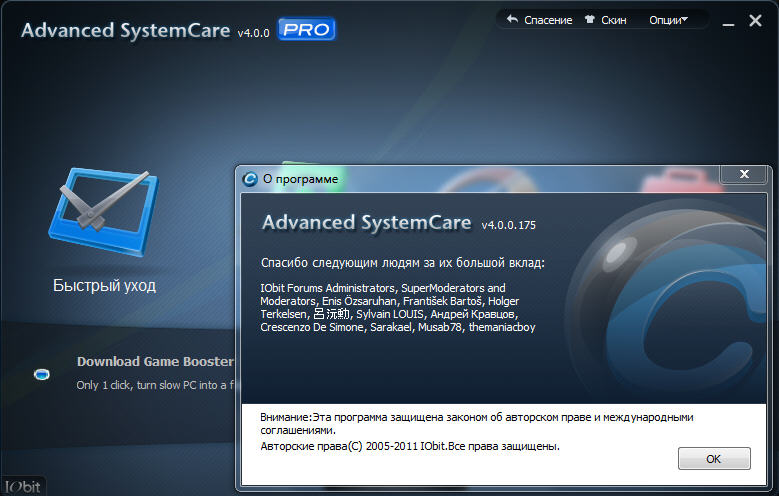Click the IObit logo in bottom corner
The width and height of the screenshot is (779, 496).
tap(22, 487)
